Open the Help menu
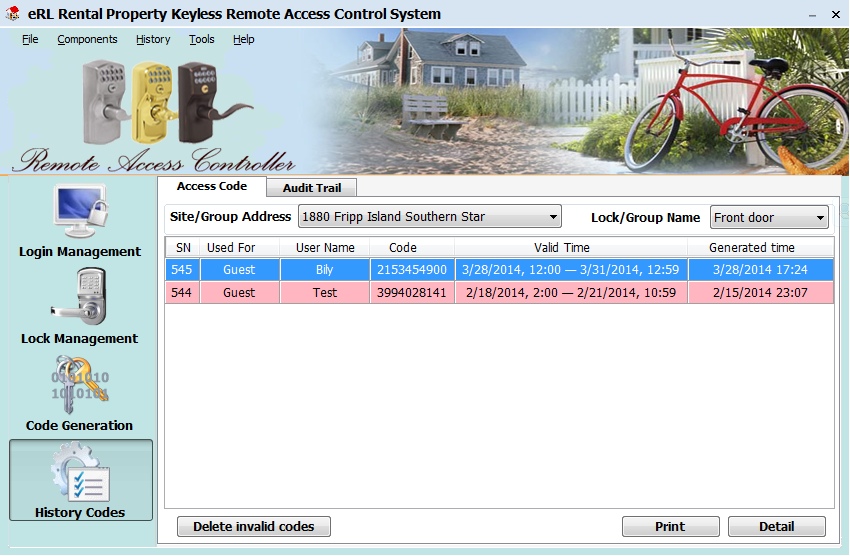The width and height of the screenshot is (850, 556). pyautogui.click(x=243, y=39)
